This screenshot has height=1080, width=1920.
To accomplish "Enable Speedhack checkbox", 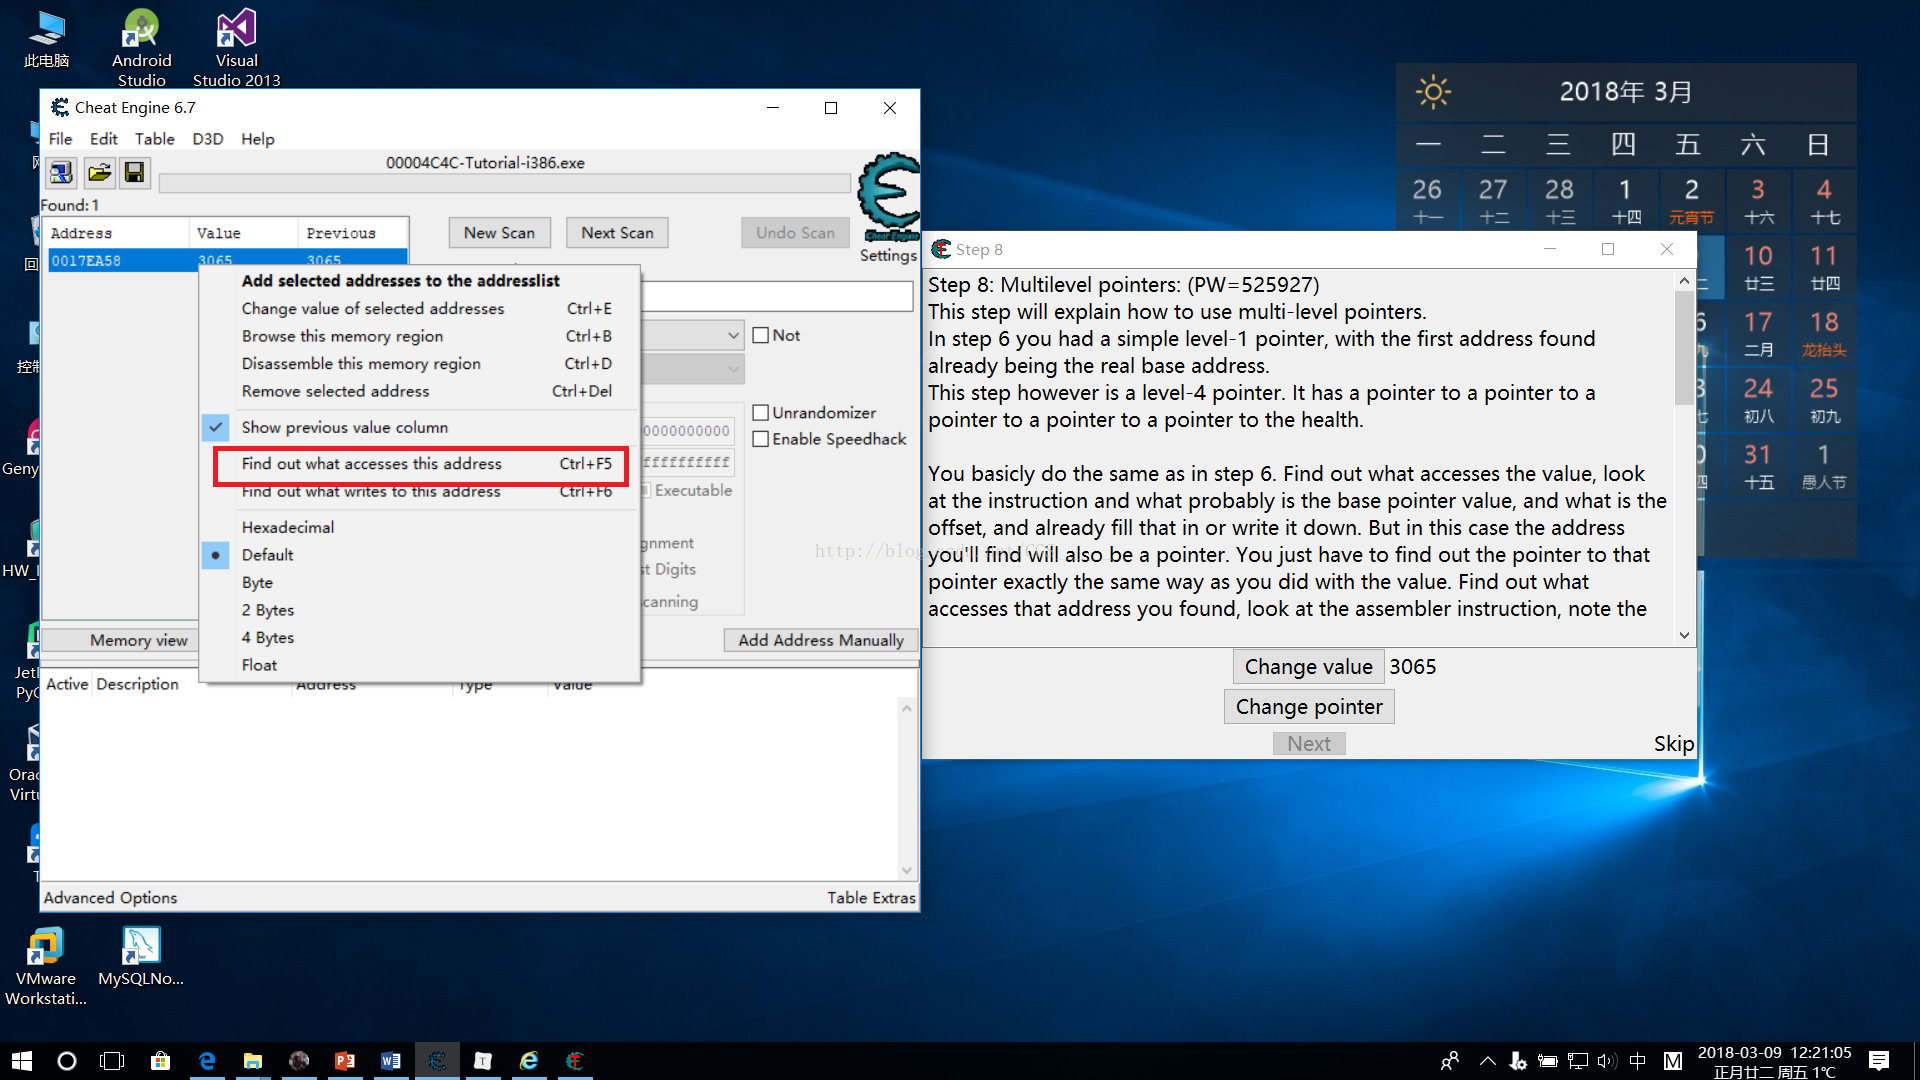I will click(761, 440).
